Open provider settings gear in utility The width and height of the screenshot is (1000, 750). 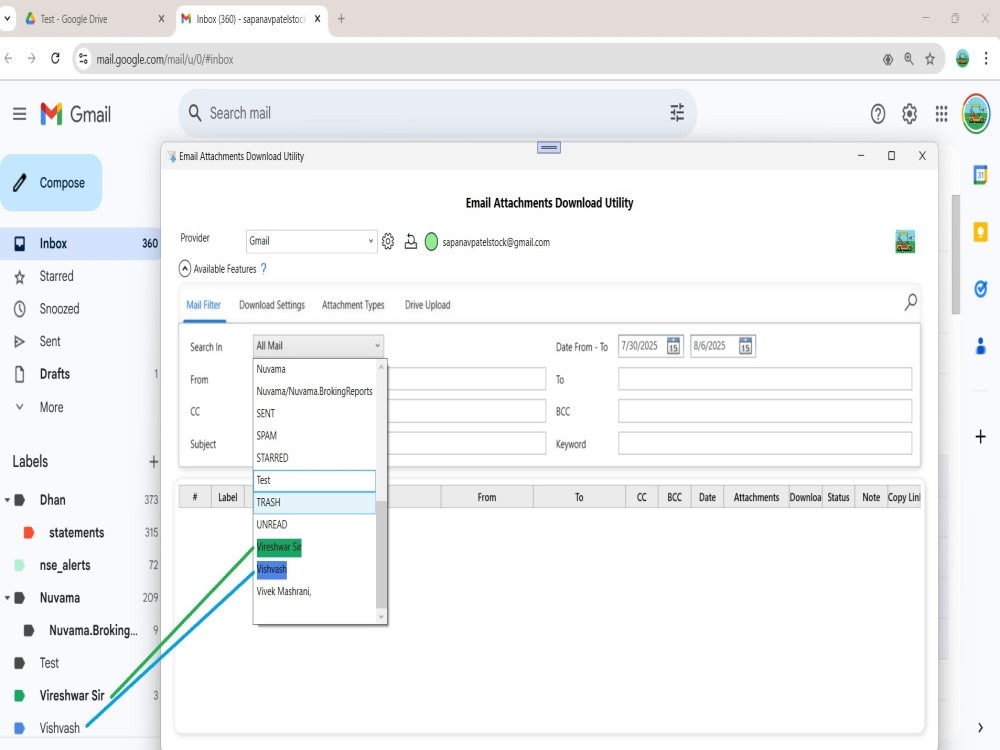pyautogui.click(x=388, y=241)
